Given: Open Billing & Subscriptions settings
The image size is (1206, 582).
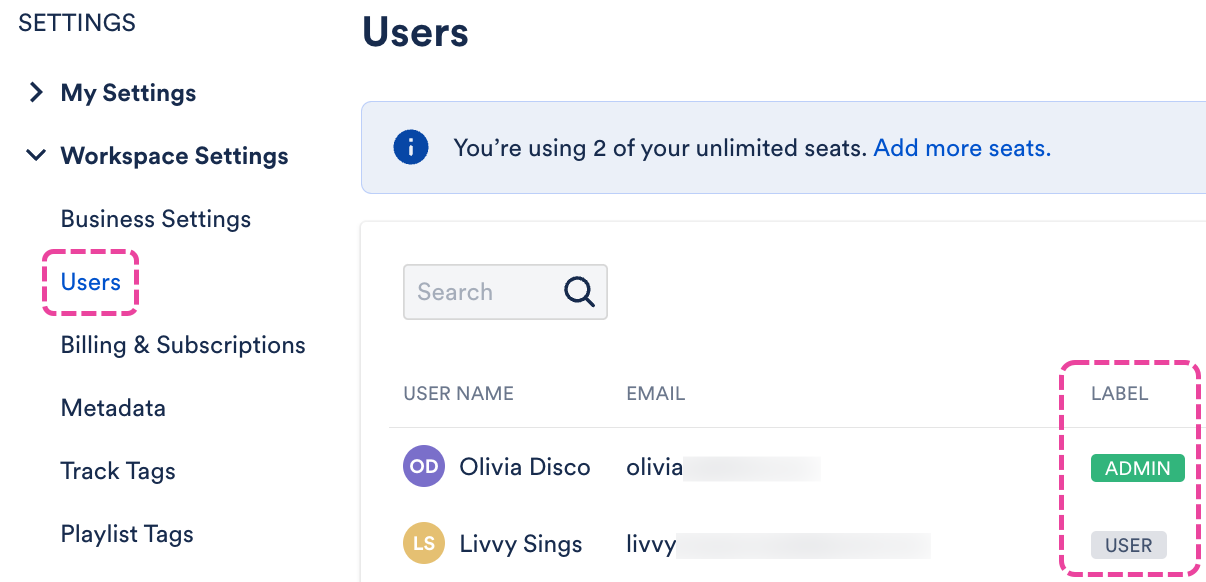Looking at the screenshot, I should click(x=183, y=345).
